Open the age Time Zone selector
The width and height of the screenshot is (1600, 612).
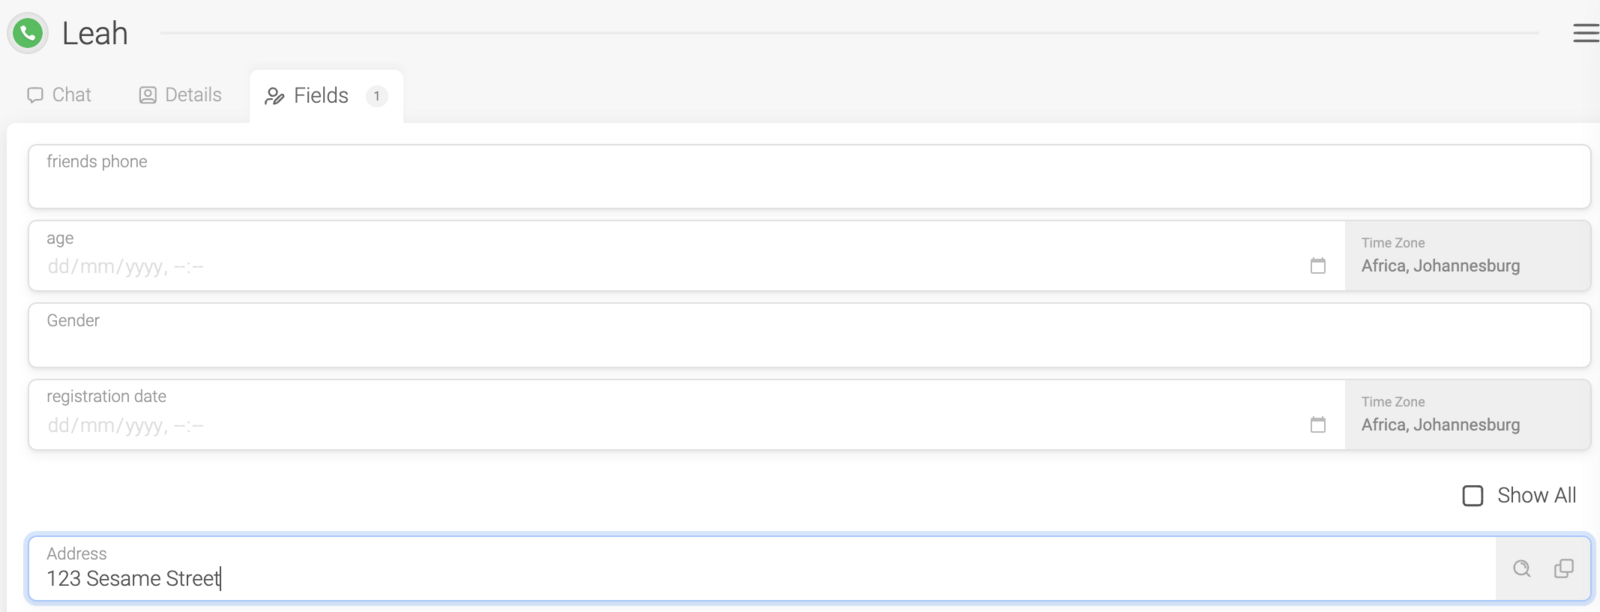1468,256
